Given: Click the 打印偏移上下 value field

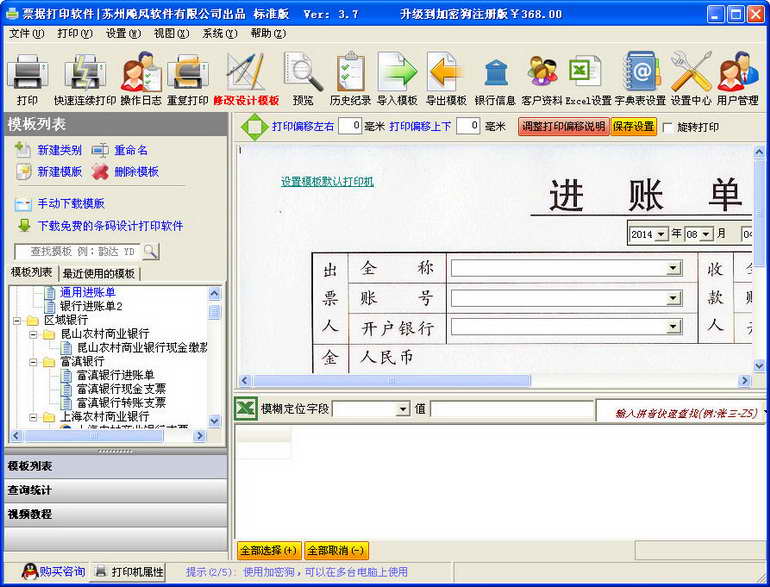Looking at the screenshot, I should point(468,126).
